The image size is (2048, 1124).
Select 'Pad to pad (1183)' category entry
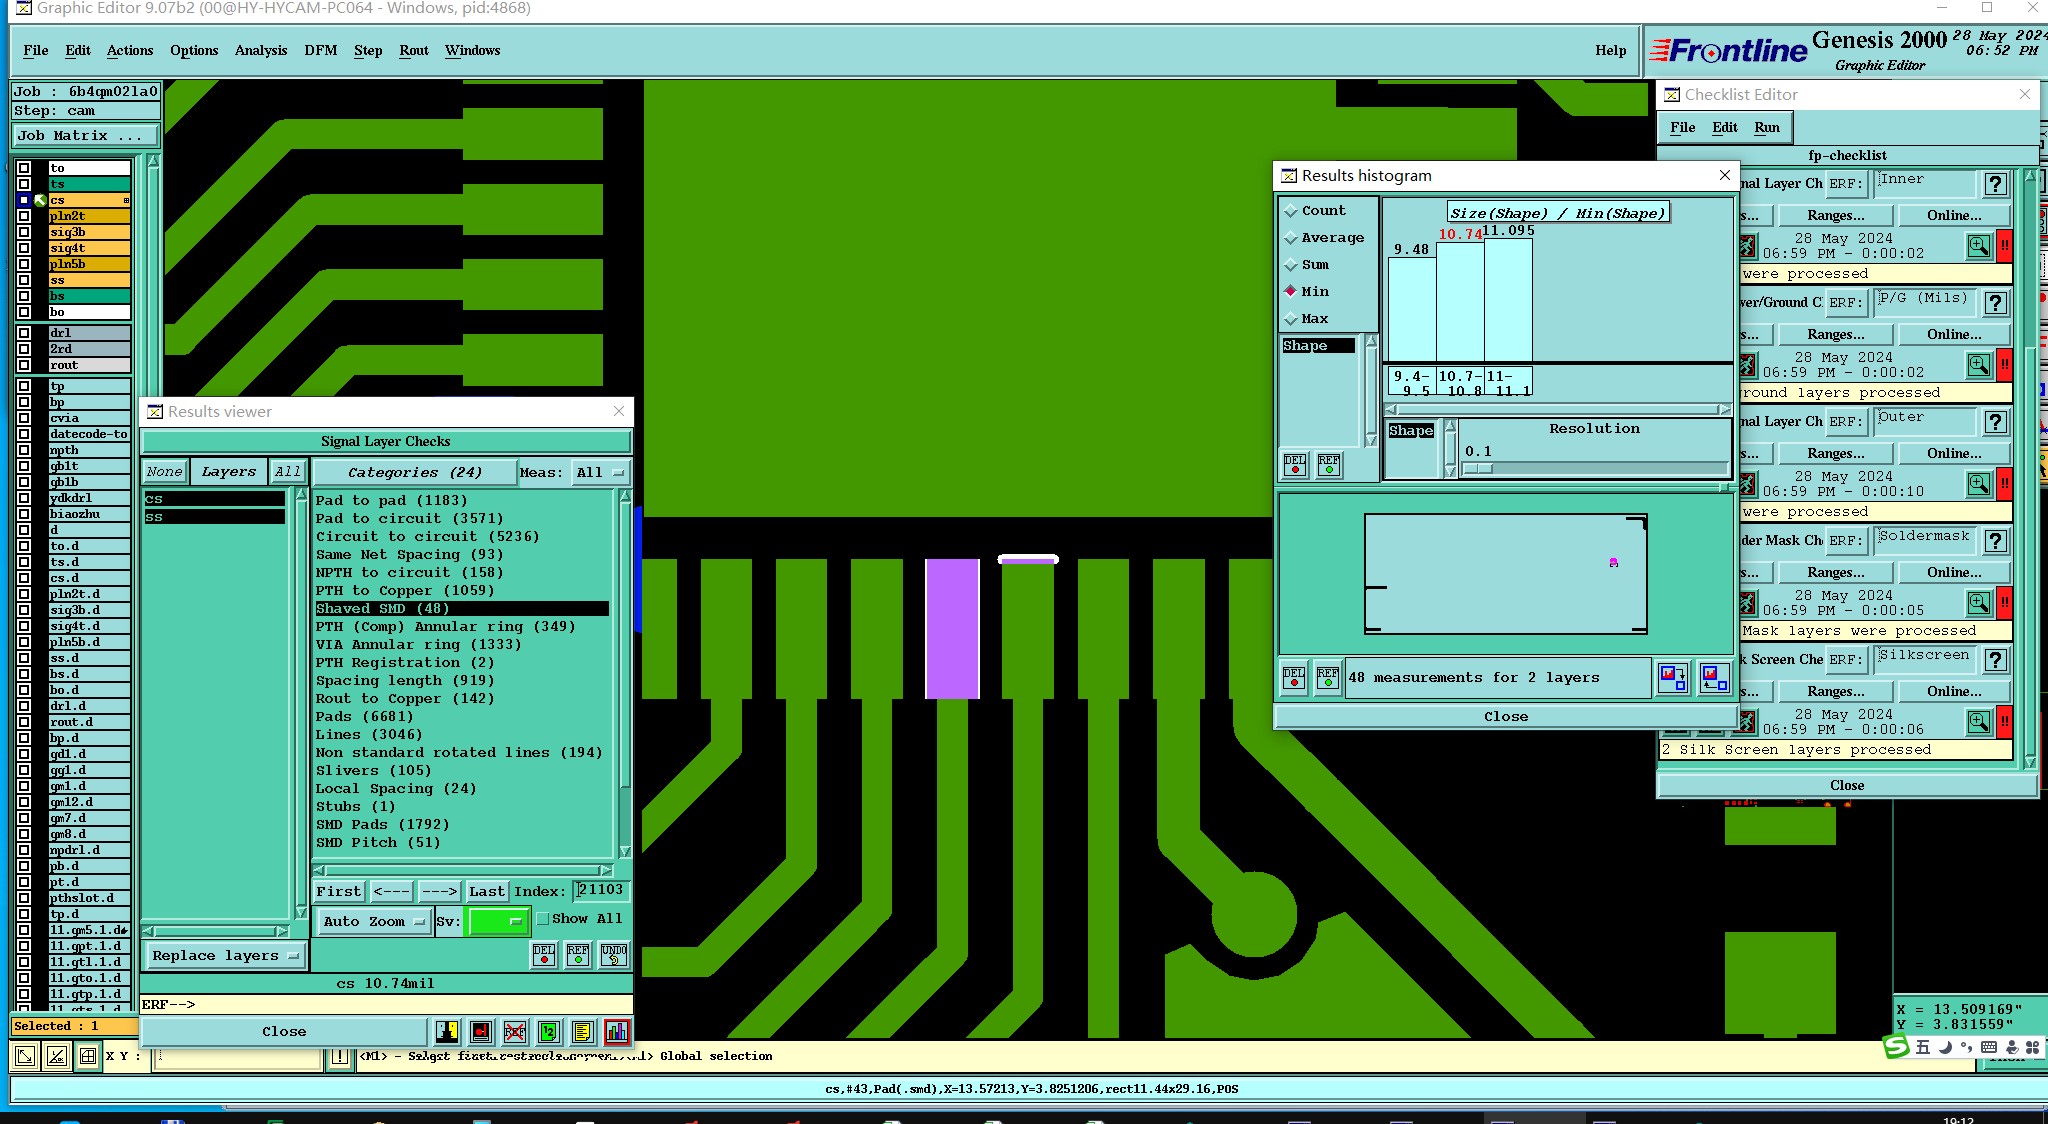[x=391, y=501]
